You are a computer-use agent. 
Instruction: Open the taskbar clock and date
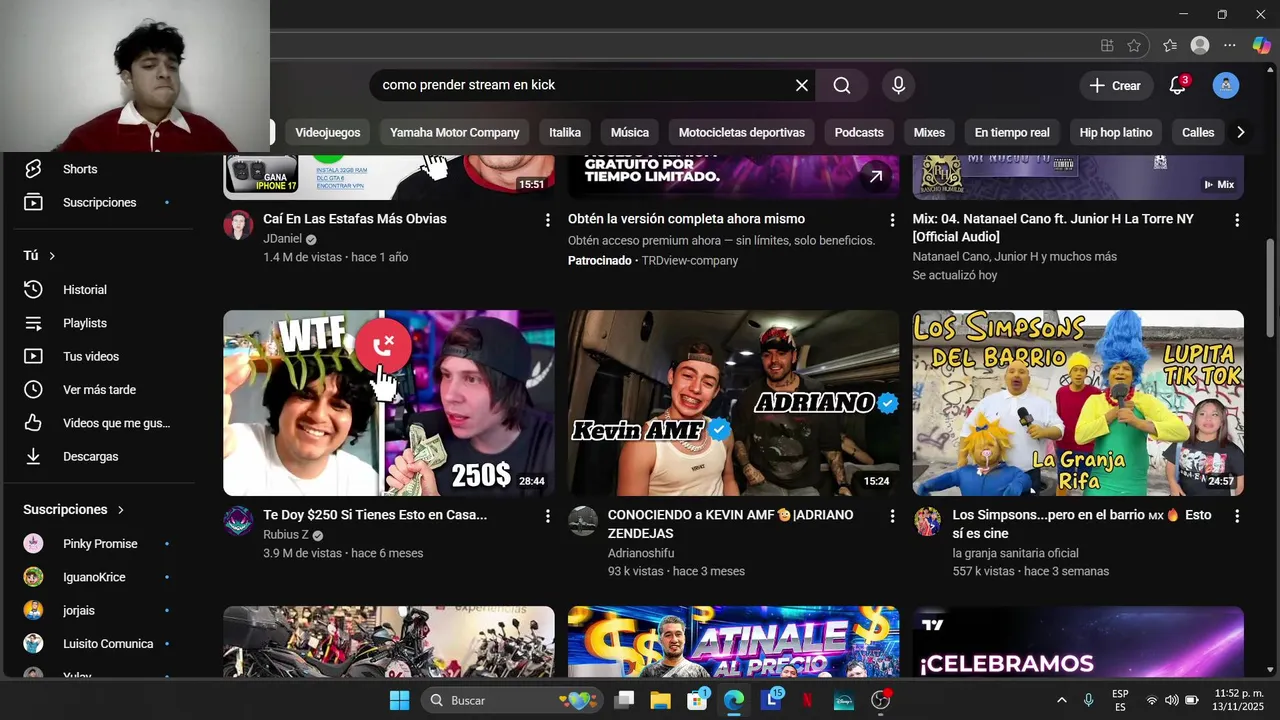(1238, 700)
